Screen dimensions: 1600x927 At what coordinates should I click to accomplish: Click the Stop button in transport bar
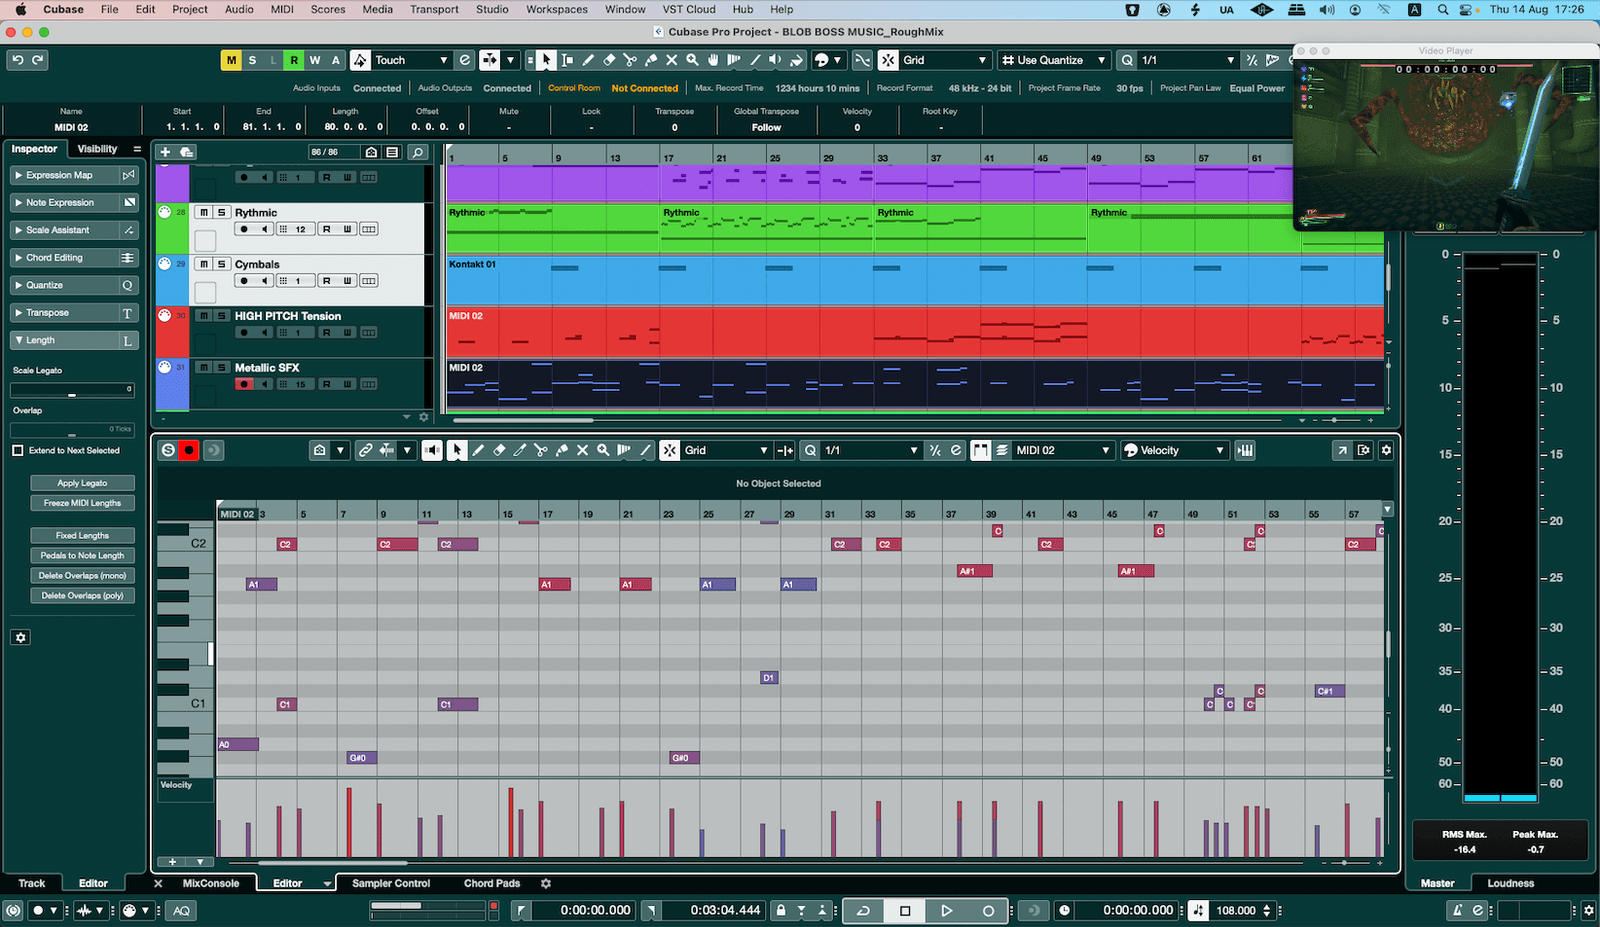click(905, 910)
